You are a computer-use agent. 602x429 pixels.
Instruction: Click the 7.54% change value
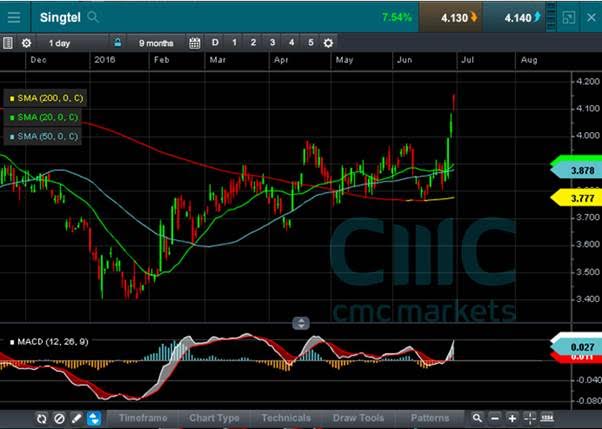click(x=397, y=17)
